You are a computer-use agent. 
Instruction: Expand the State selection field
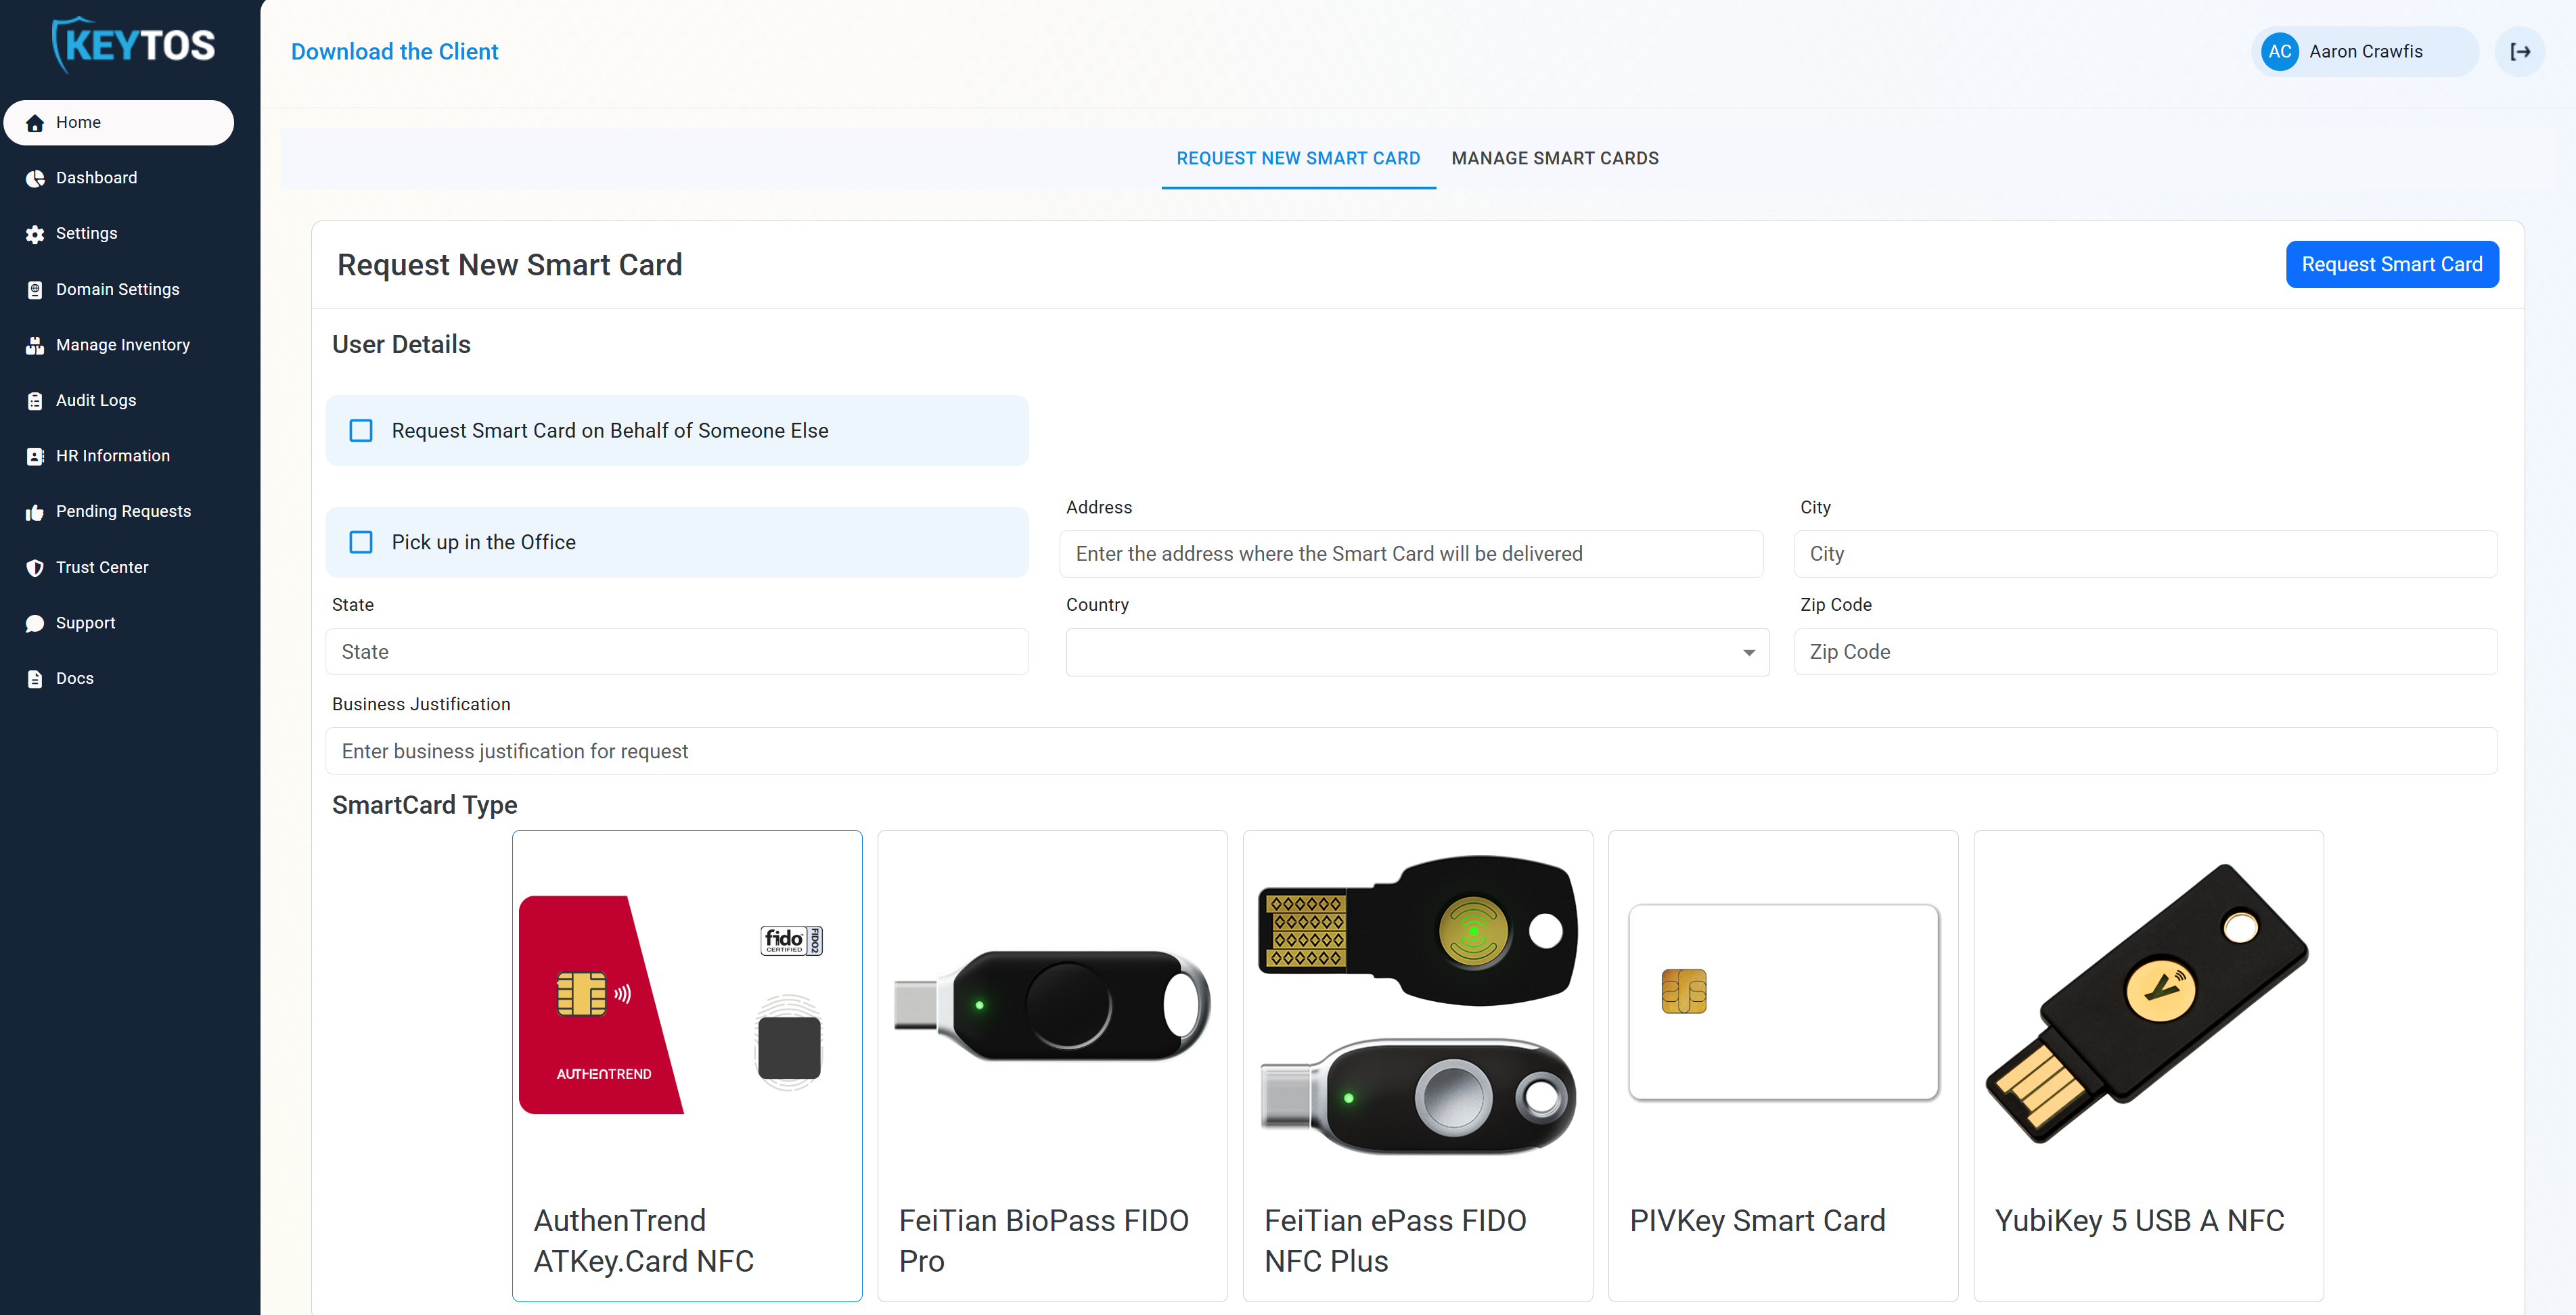coord(676,651)
